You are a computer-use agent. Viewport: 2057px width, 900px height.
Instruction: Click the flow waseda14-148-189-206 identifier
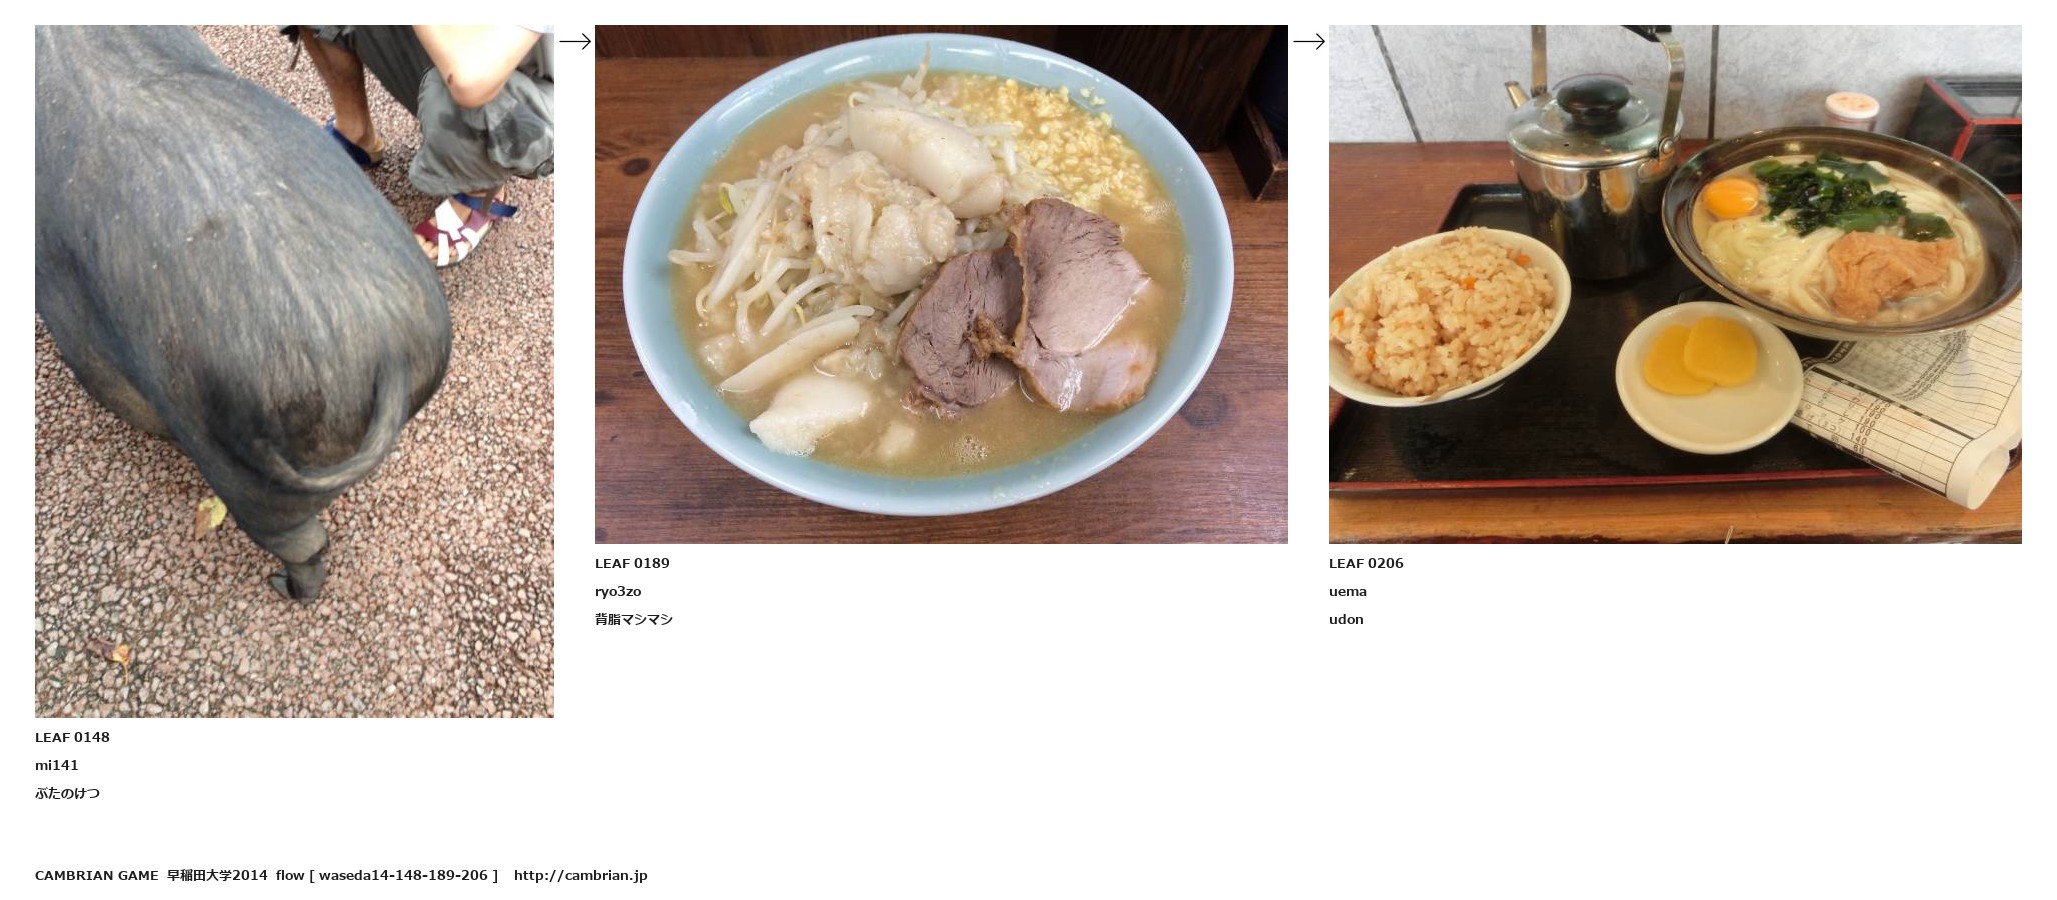pos(387,875)
